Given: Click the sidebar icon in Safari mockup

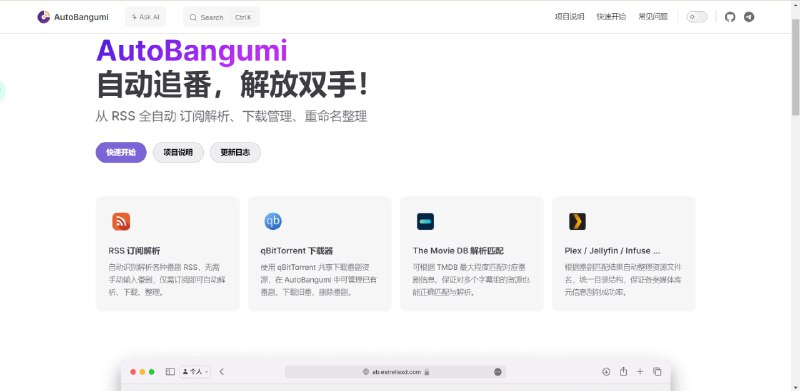Looking at the screenshot, I should pos(170,372).
